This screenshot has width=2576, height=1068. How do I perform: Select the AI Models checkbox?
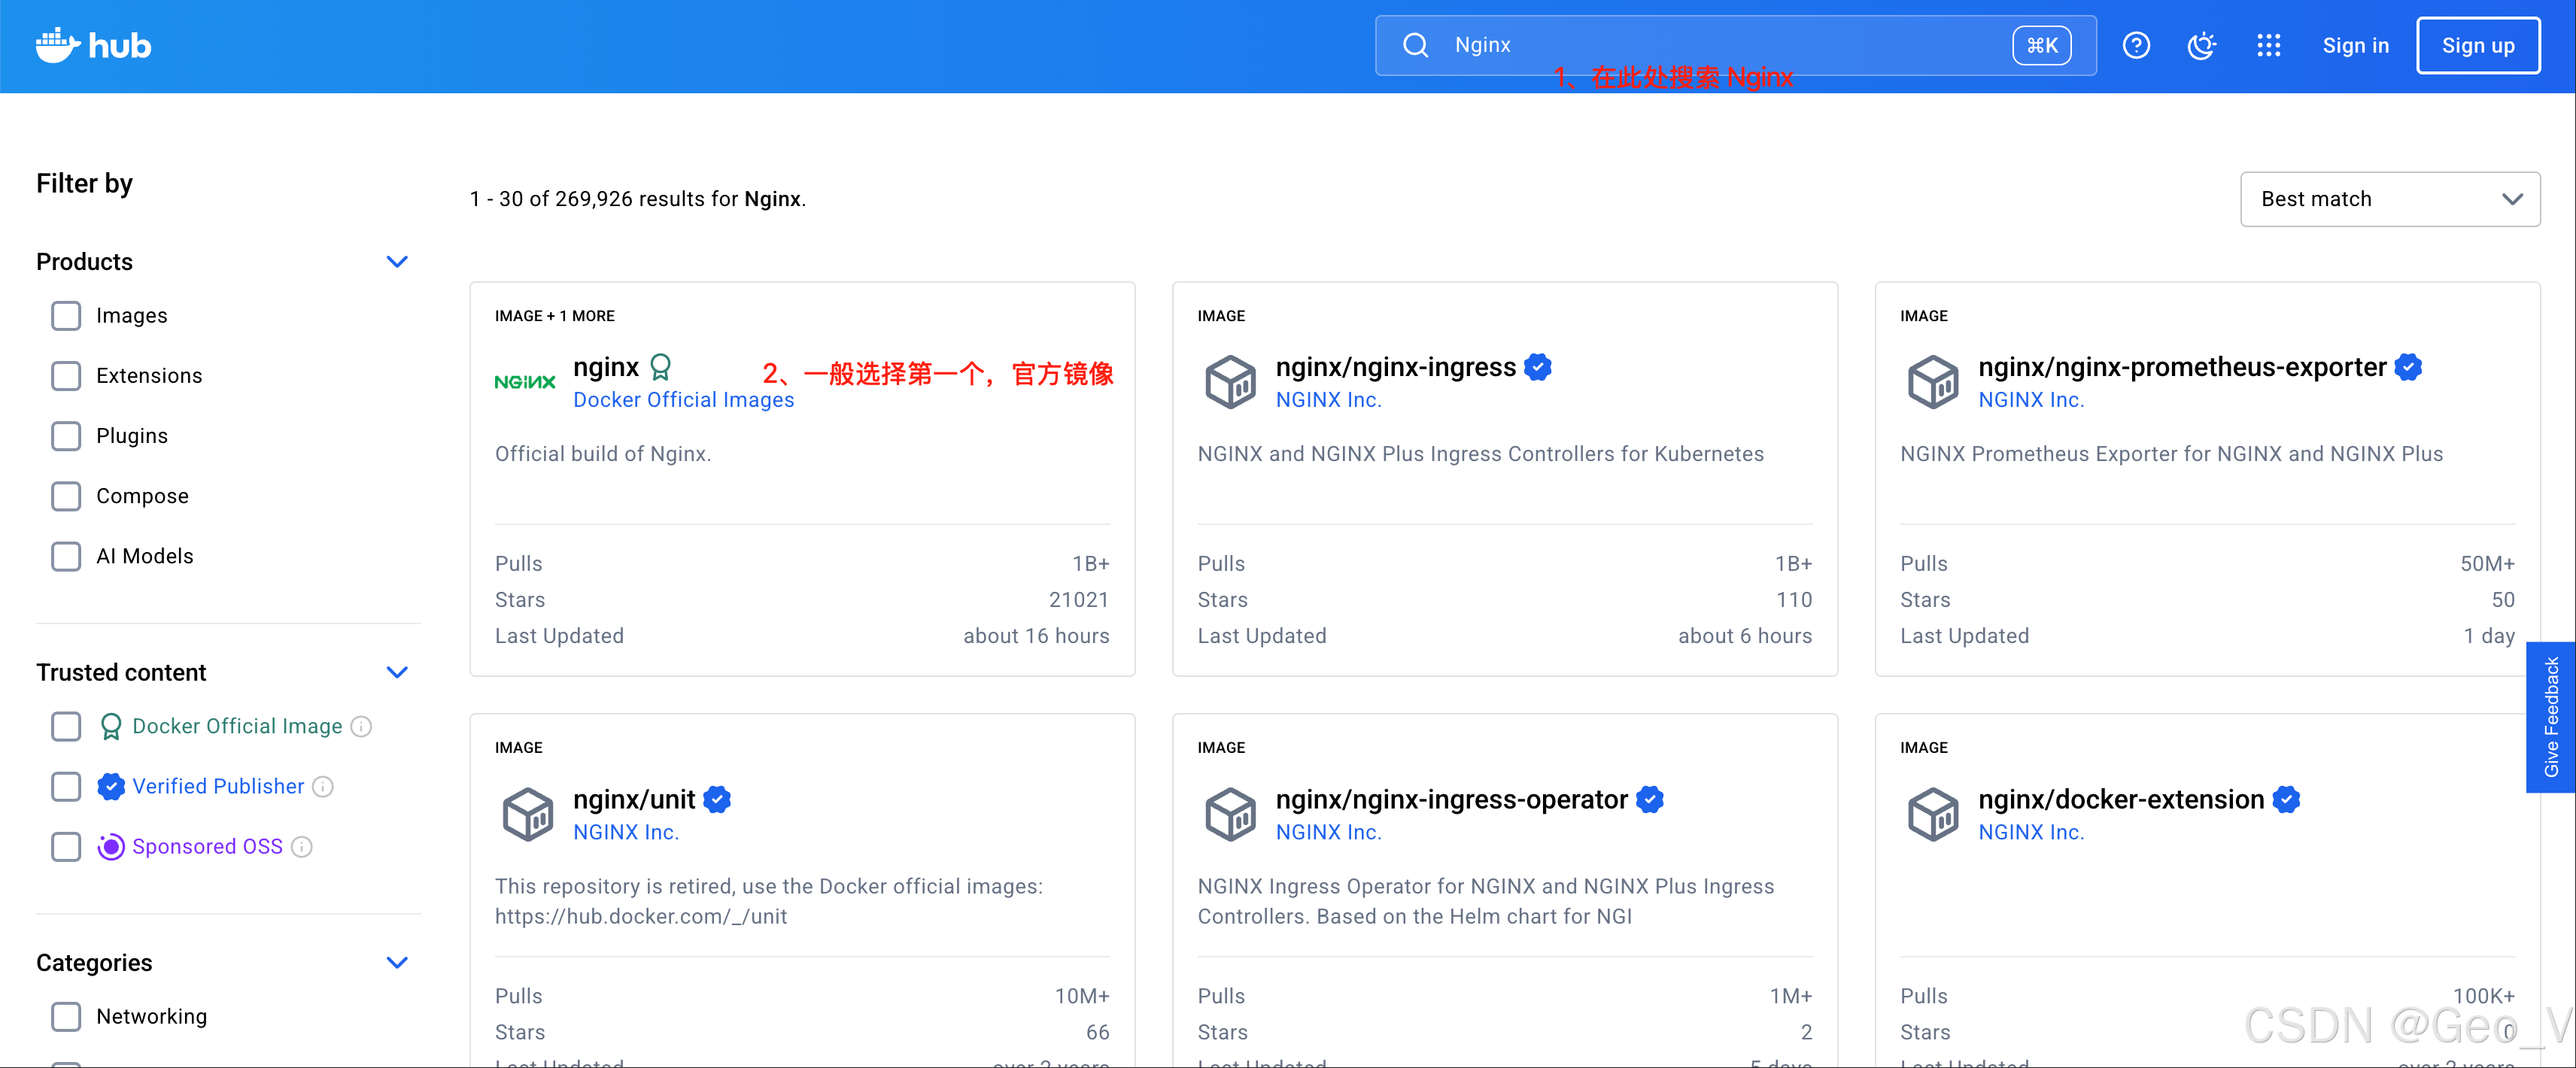[x=66, y=556]
